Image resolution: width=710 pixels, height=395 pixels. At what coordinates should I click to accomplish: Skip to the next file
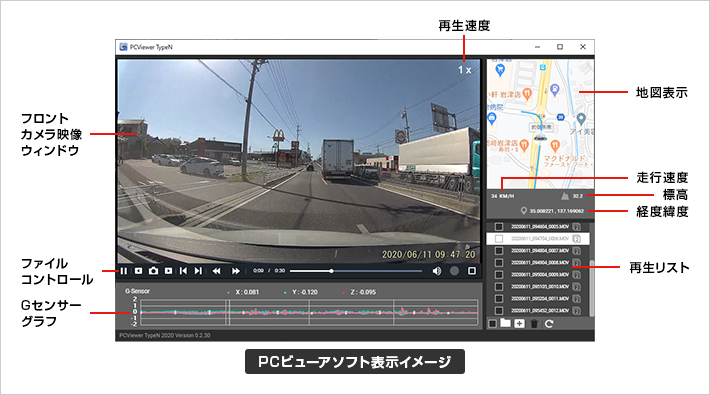(198, 271)
